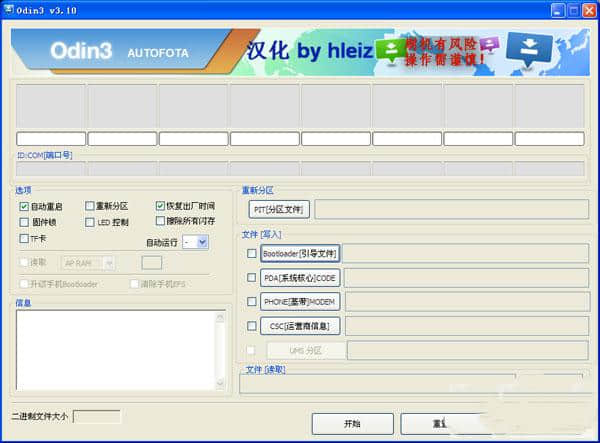Click the PIT[分区文件] button

(279, 209)
